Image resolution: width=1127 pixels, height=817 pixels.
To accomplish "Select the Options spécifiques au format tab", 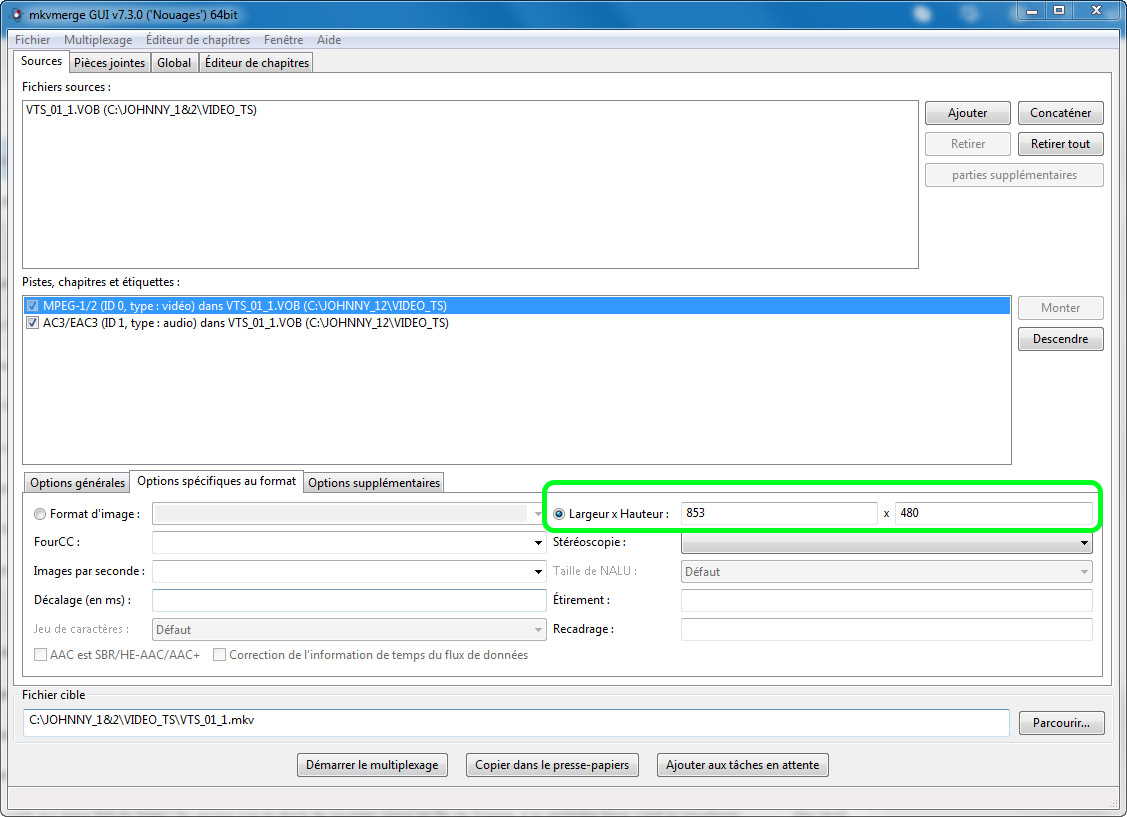I will (x=216, y=481).
